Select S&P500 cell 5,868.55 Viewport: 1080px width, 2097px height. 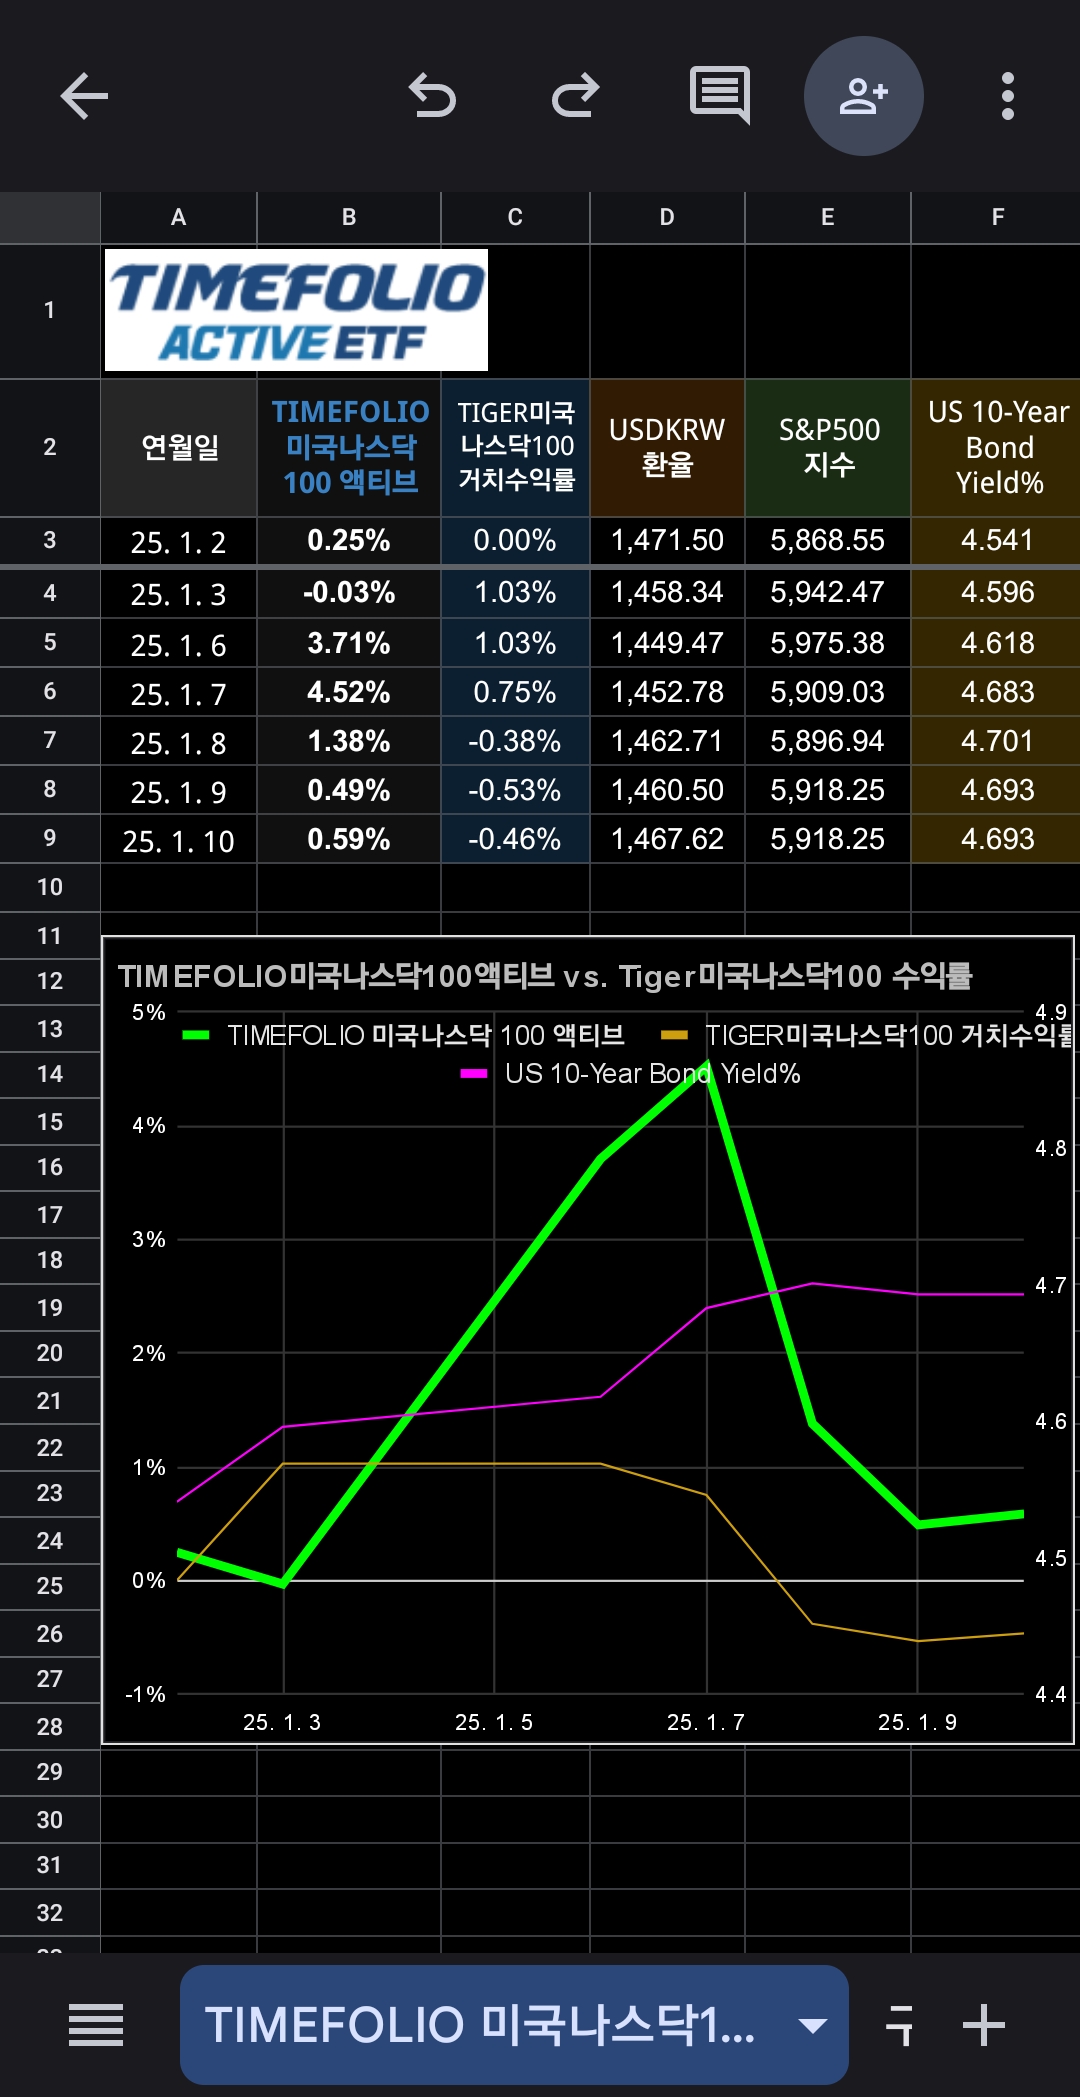tap(828, 541)
